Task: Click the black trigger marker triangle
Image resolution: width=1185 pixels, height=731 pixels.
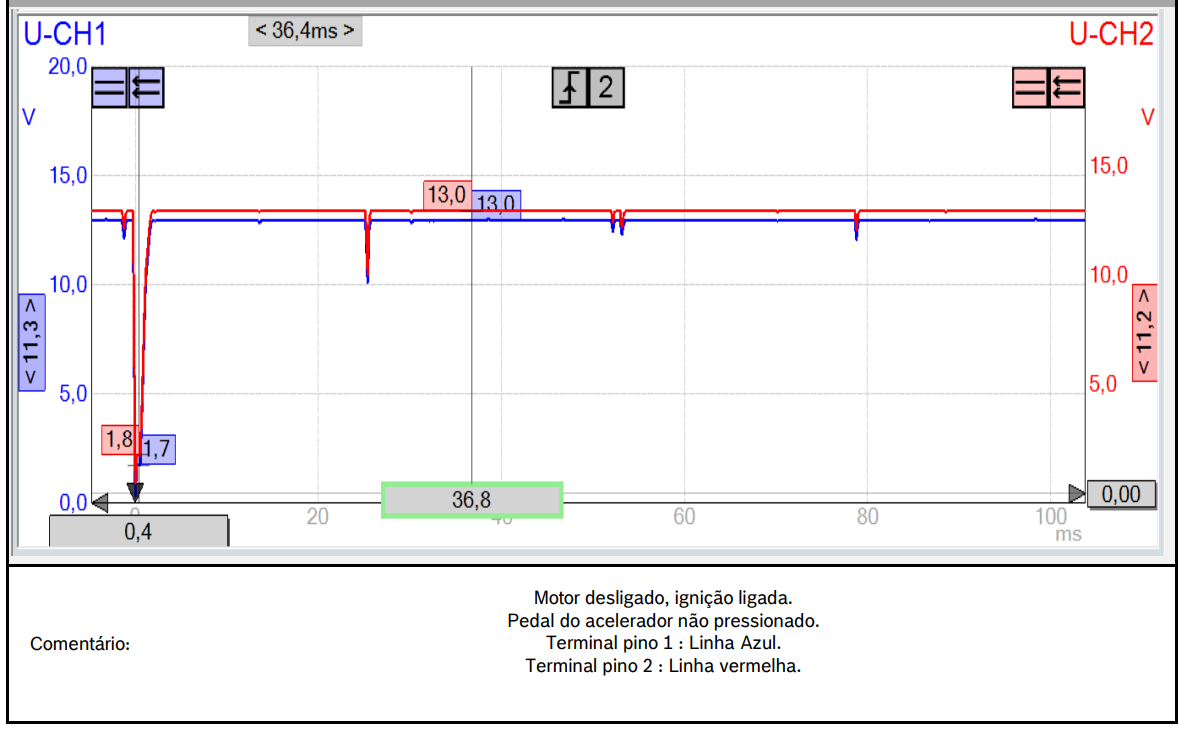Action: (135, 492)
